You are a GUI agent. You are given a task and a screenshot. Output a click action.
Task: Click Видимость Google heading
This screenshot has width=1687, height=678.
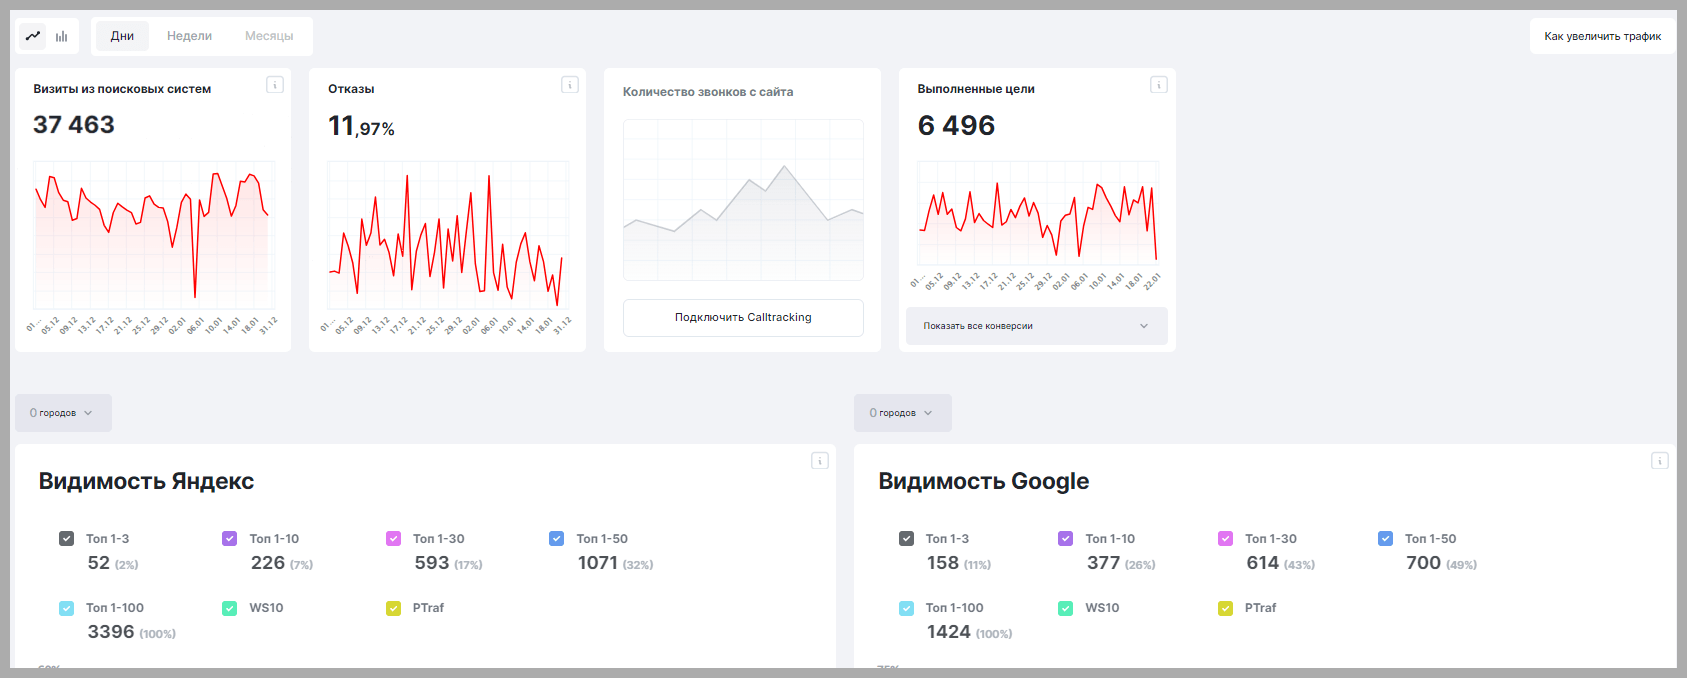point(984,481)
